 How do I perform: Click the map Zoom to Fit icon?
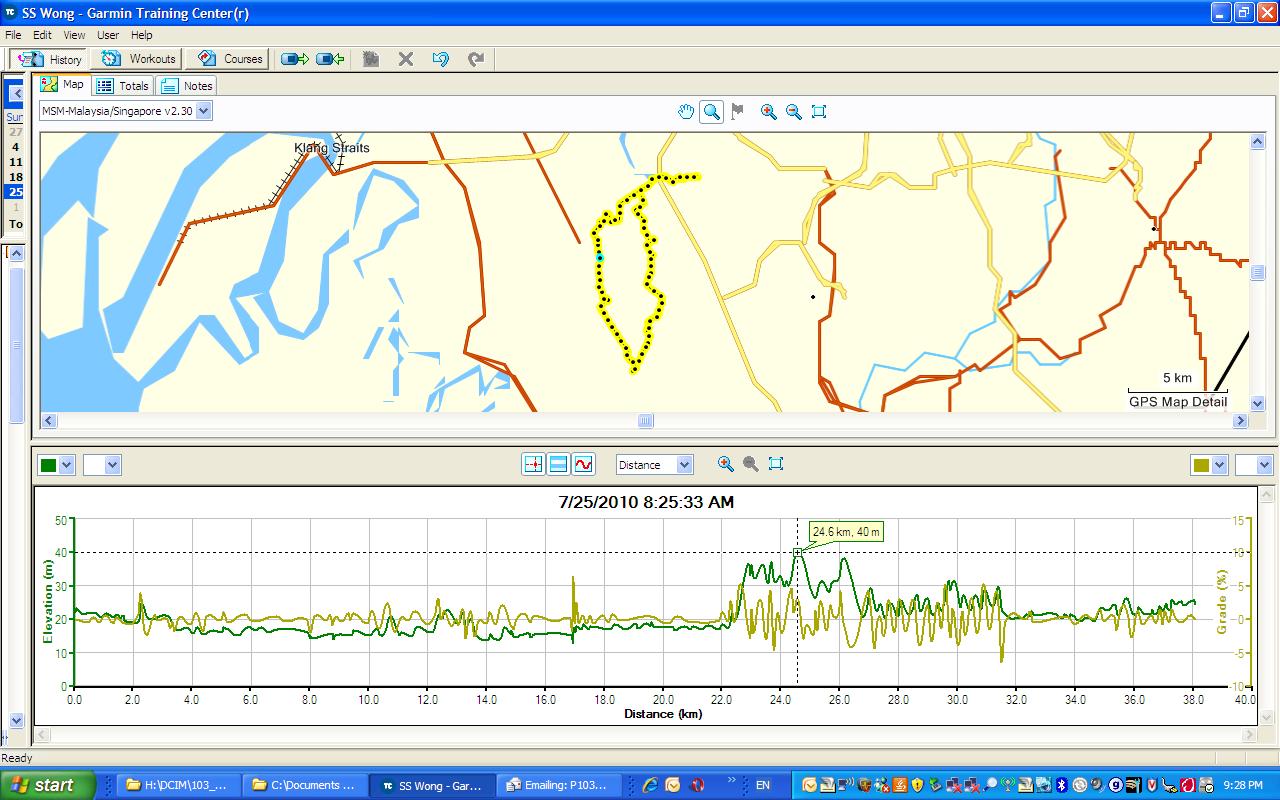click(x=819, y=112)
